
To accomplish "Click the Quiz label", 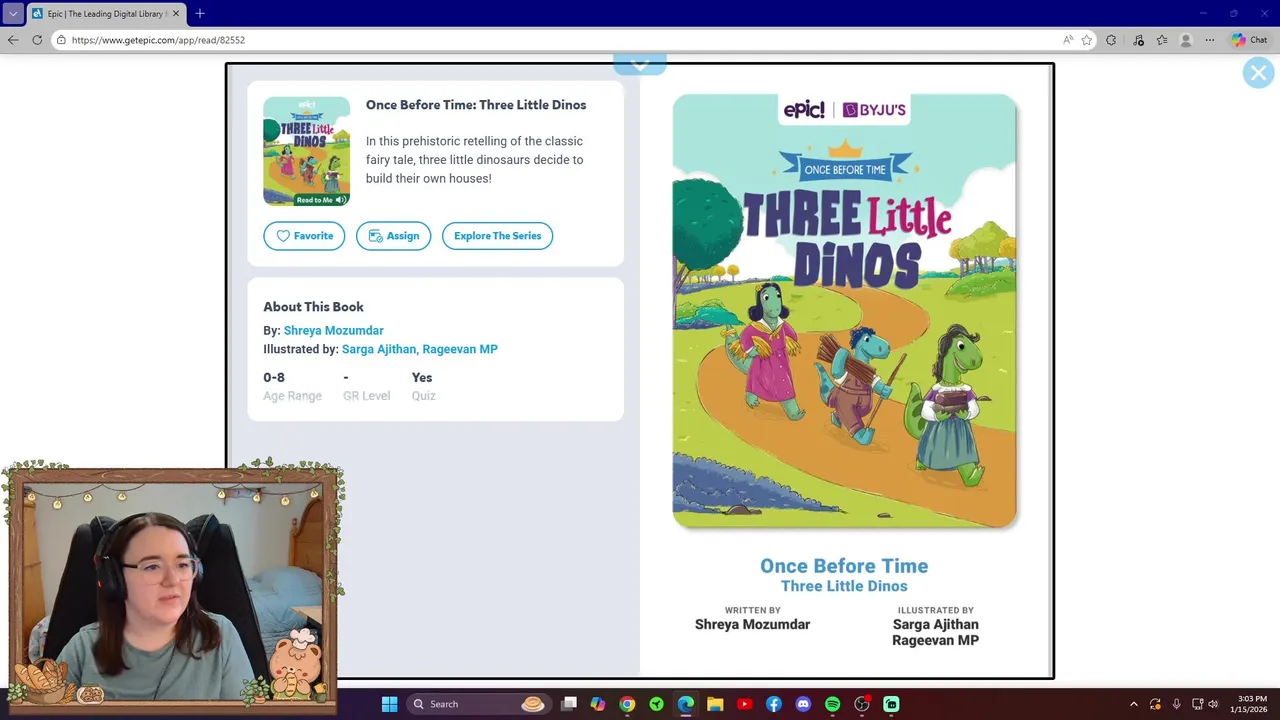I will [x=423, y=396].
